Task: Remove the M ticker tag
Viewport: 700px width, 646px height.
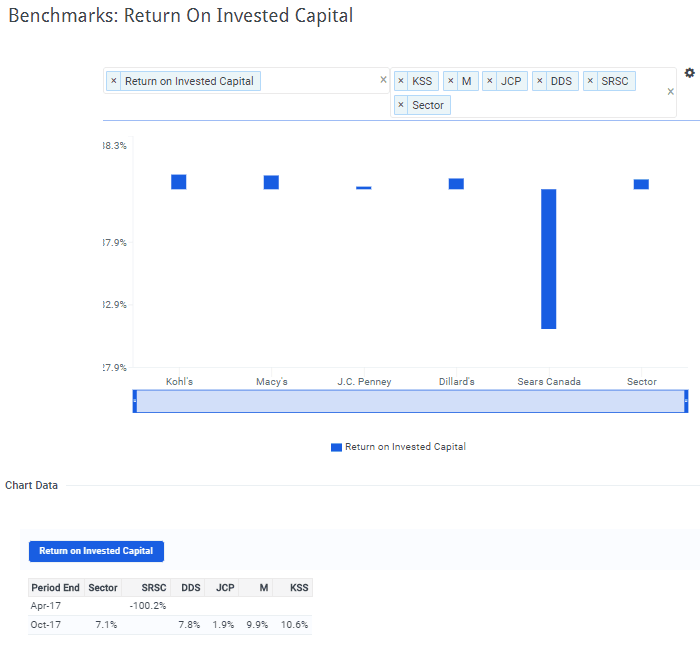Action: pyautogui.click(x=451, y=81)
